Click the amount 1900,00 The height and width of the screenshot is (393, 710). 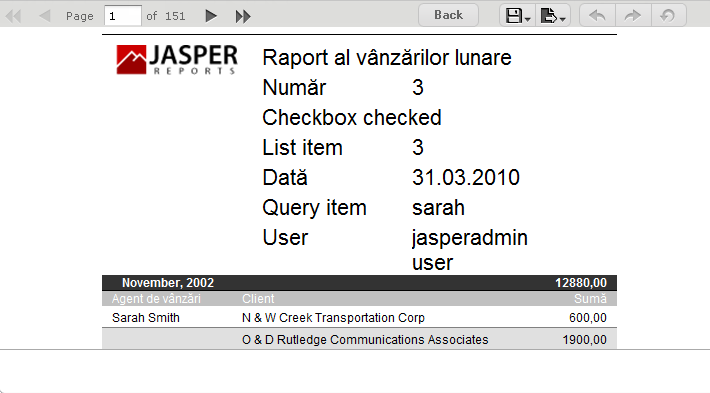(x=585, y=340)
